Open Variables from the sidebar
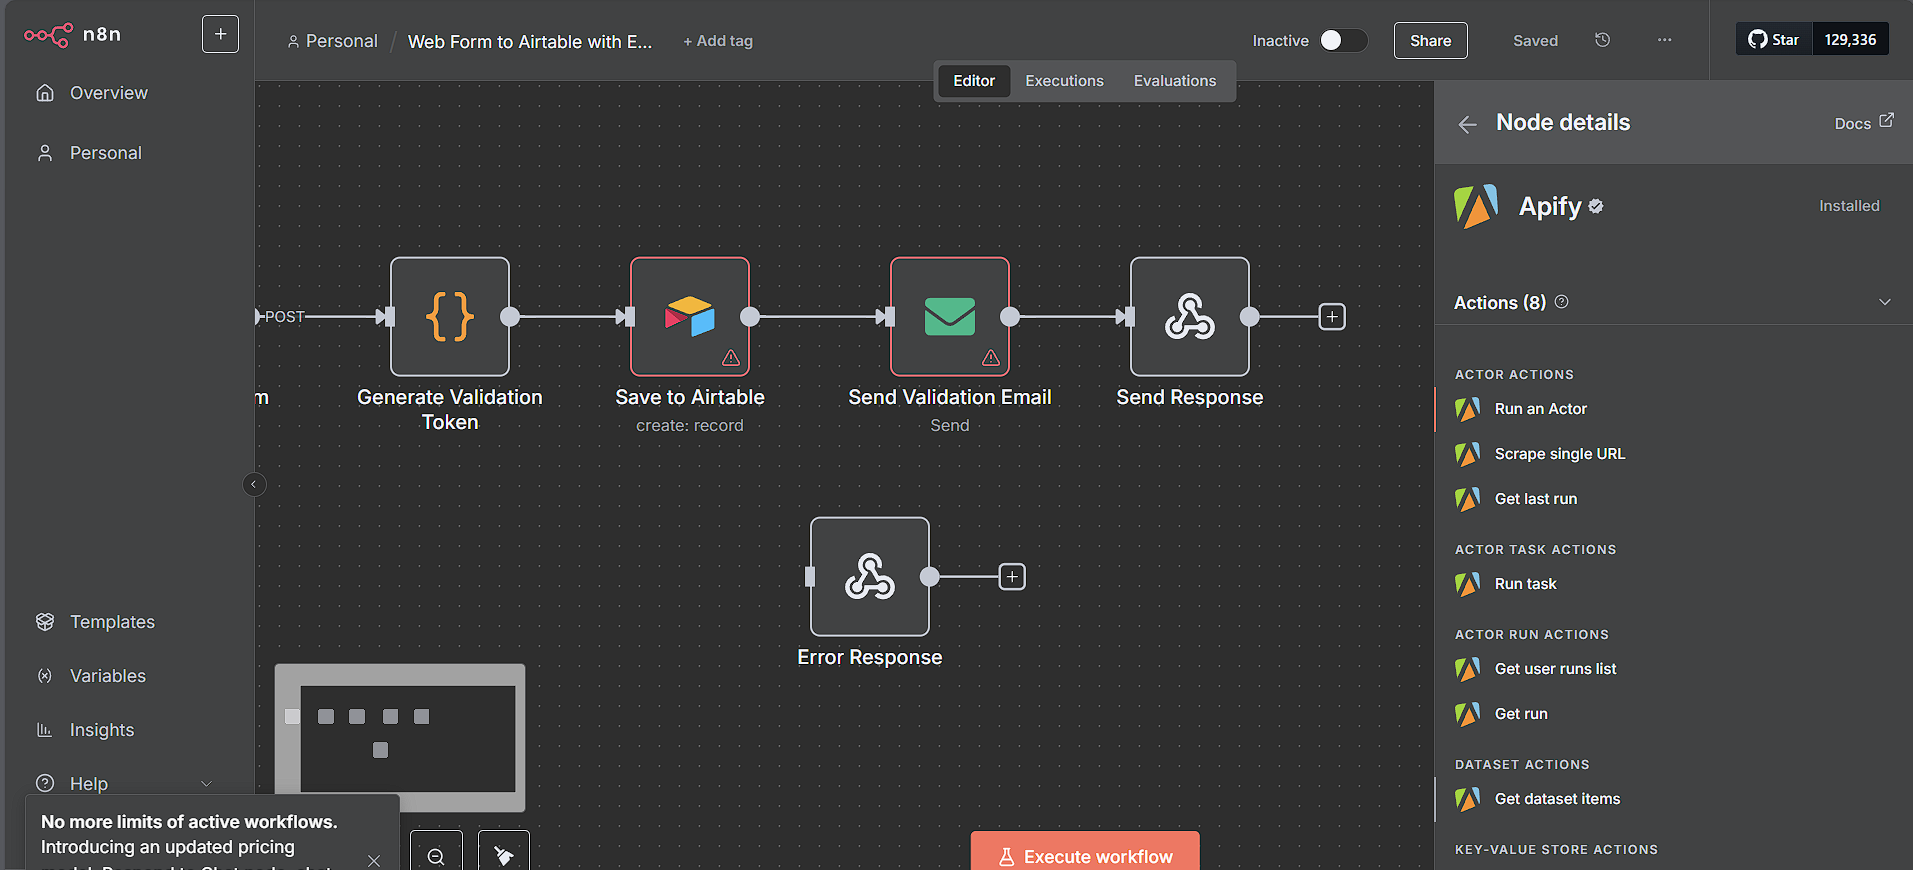This screenshot has height=870, width=1913. 108,676
